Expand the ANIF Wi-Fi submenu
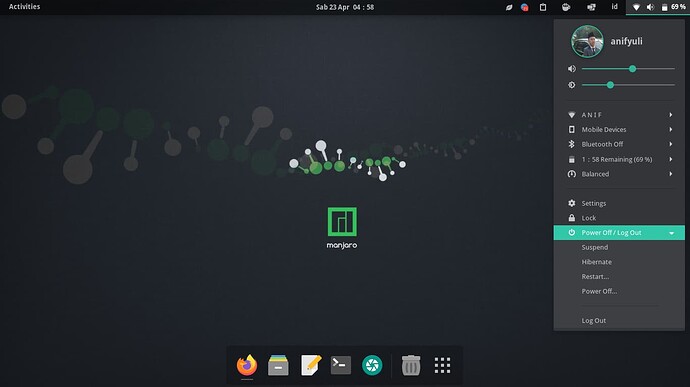The image size is (690, 387). point(620,115)
